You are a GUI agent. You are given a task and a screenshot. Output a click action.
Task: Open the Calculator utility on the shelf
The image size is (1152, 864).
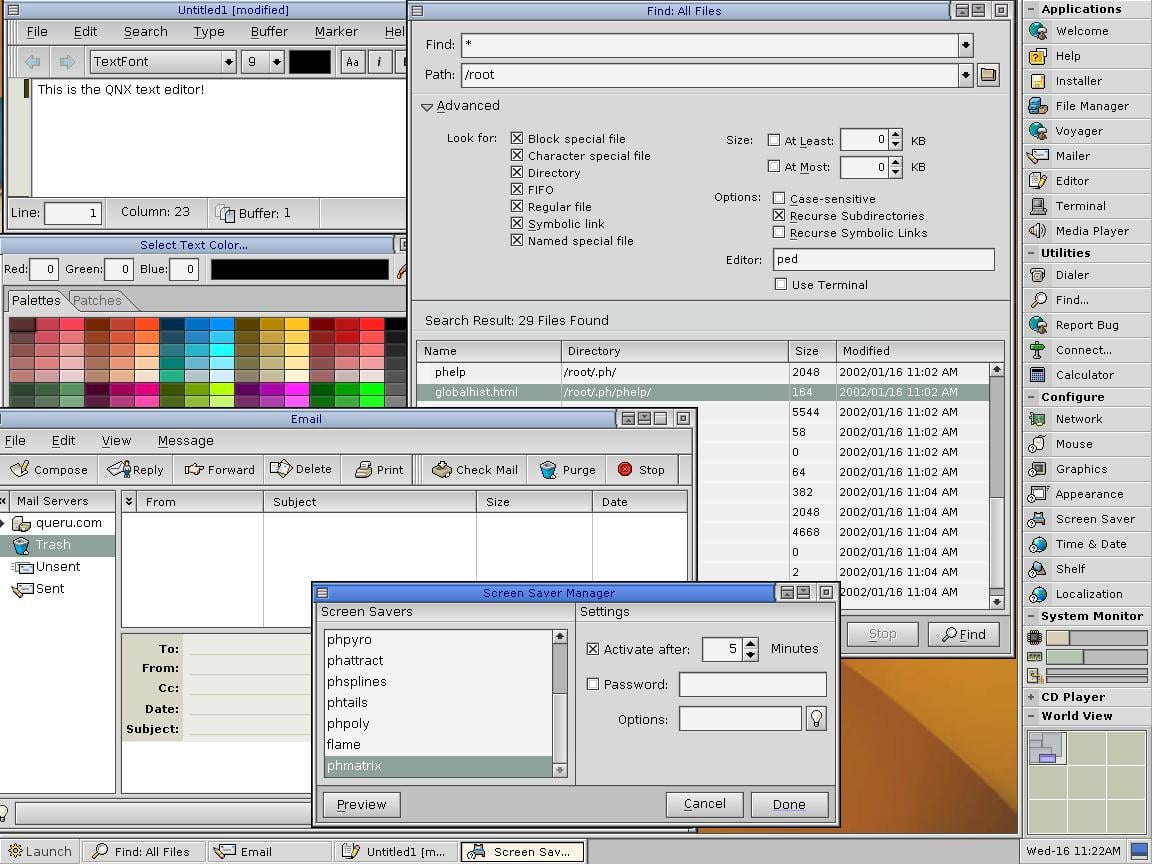tap(1084, 375)
